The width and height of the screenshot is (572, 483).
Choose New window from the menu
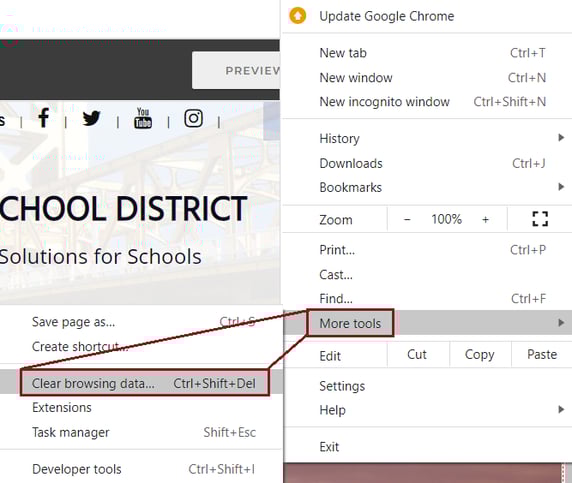(x=427, y=77)
